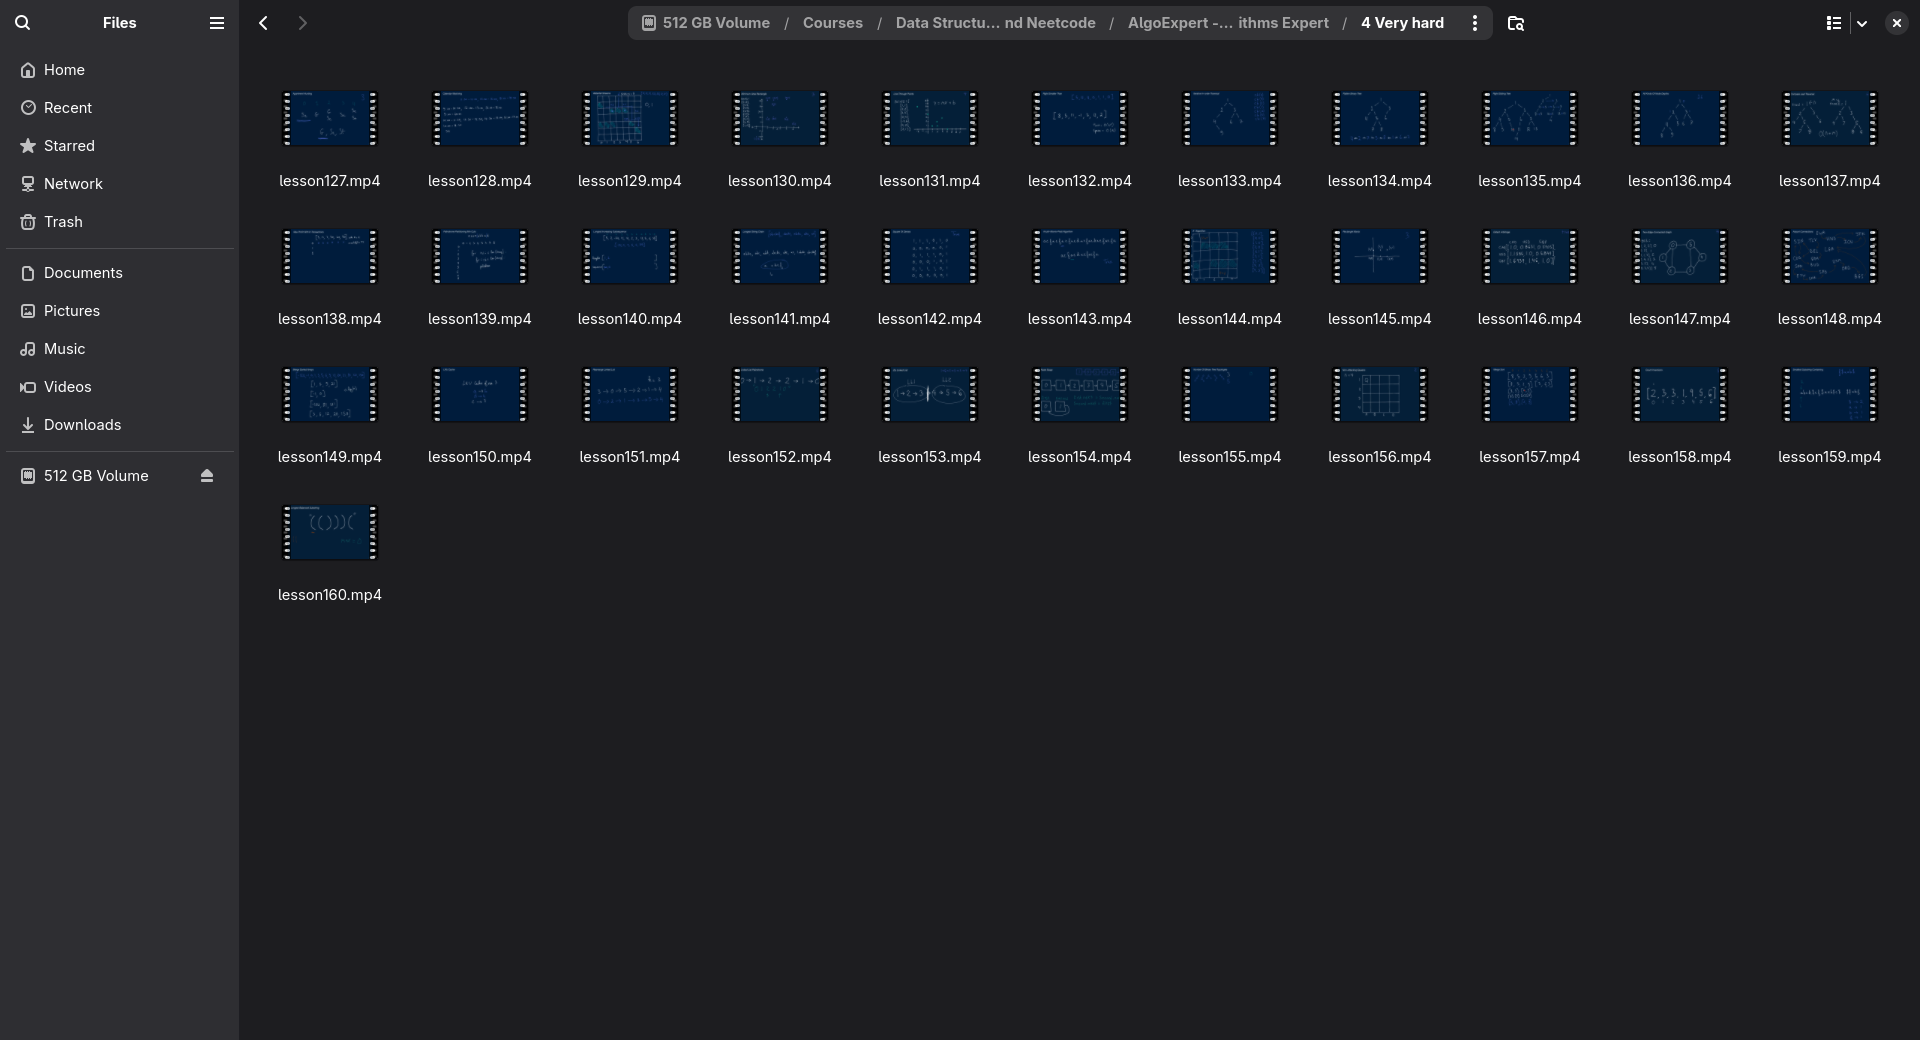
Task: Click the search magnifier icon
Action: [x=23, y=23]
